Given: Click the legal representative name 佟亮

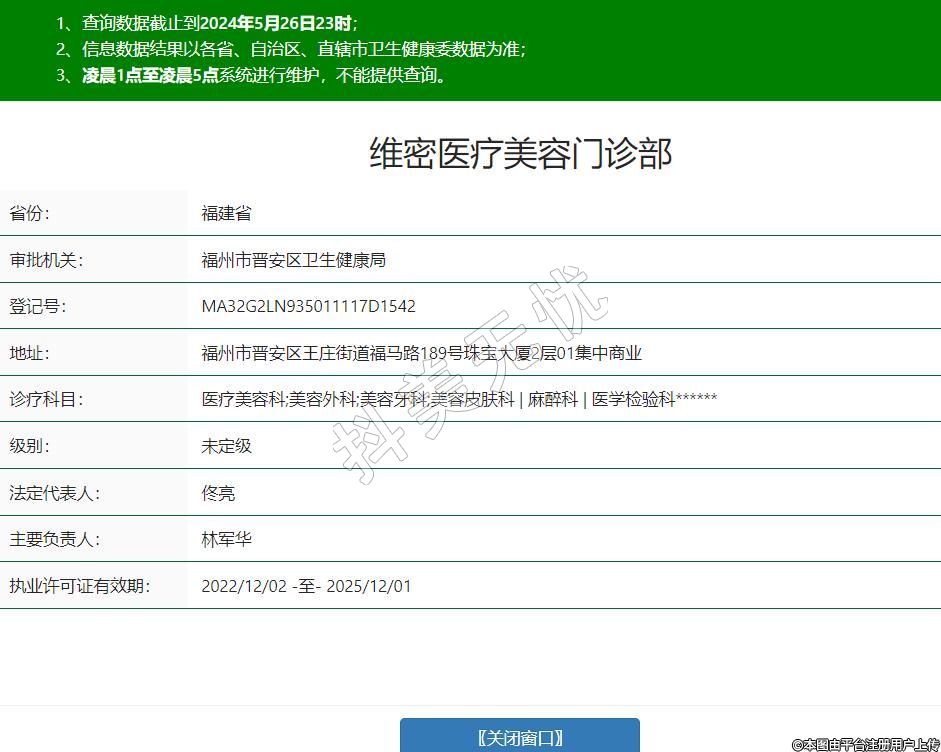Looking at the screenshot, I should 218,493.
